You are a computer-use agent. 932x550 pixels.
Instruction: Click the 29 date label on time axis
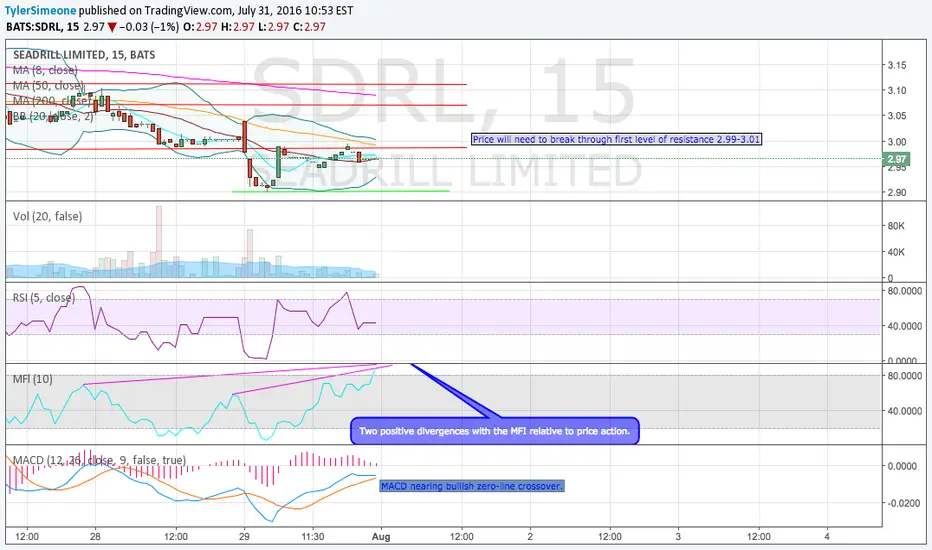244,537
